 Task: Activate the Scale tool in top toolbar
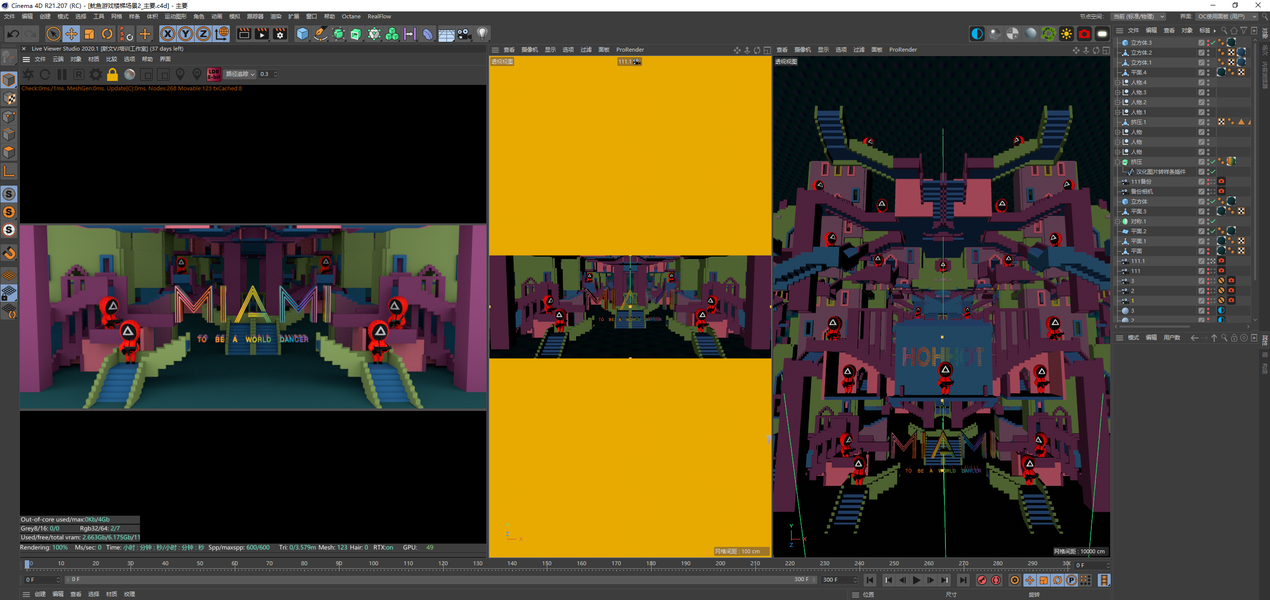[89, 35]
